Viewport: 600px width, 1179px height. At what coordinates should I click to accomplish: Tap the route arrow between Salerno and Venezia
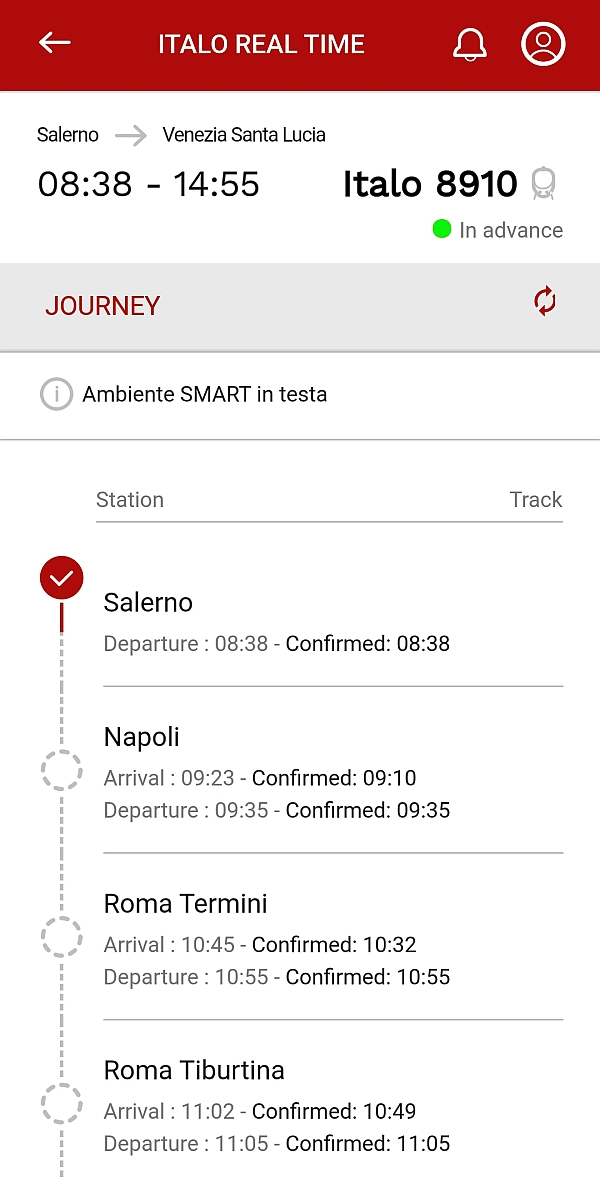130,135
